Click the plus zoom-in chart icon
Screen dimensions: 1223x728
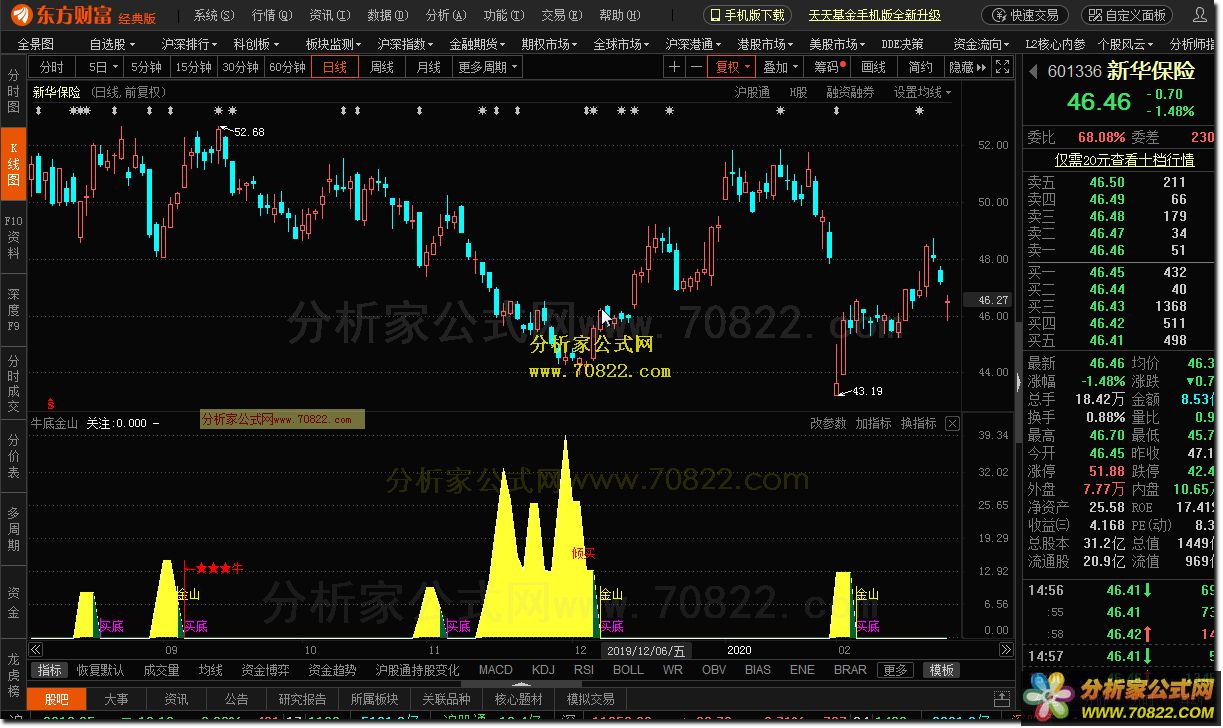(674, 67)
